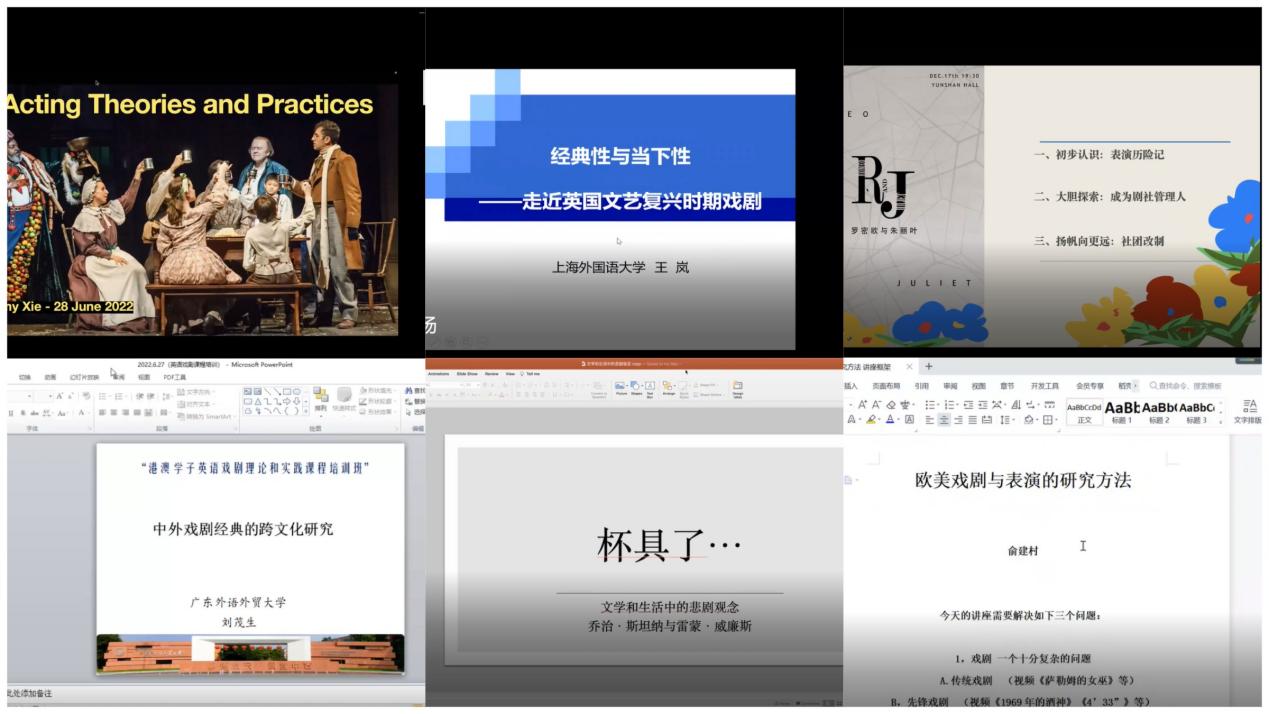Click the new tab plus button in WPS
The image size is (1269, 714).
coord(928,367)
